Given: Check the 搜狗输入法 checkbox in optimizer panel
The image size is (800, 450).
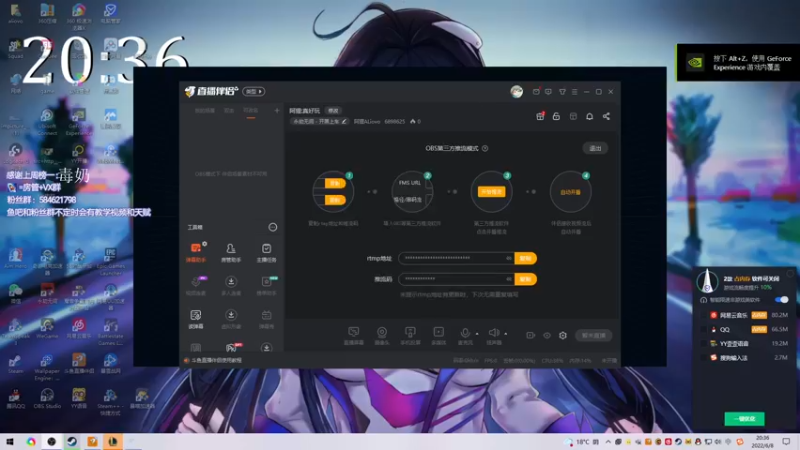Looking at the screenshot, I should (x=704, y=358).
